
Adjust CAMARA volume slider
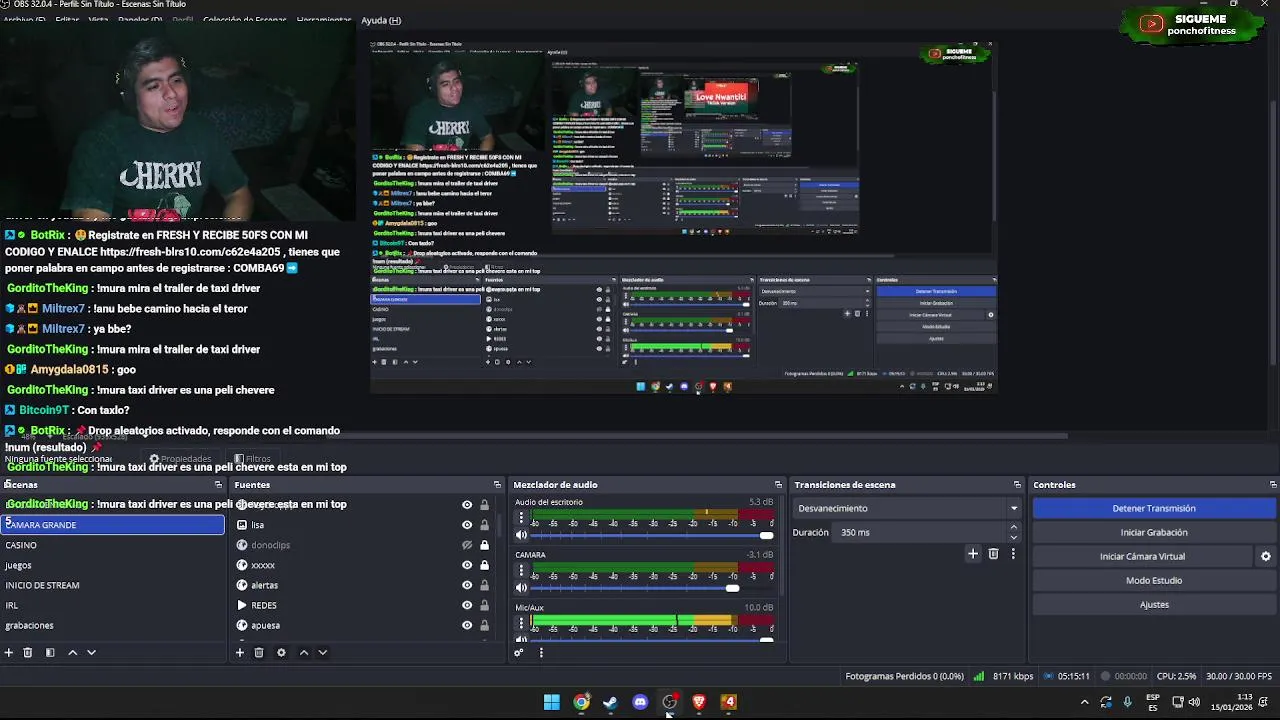652,588
